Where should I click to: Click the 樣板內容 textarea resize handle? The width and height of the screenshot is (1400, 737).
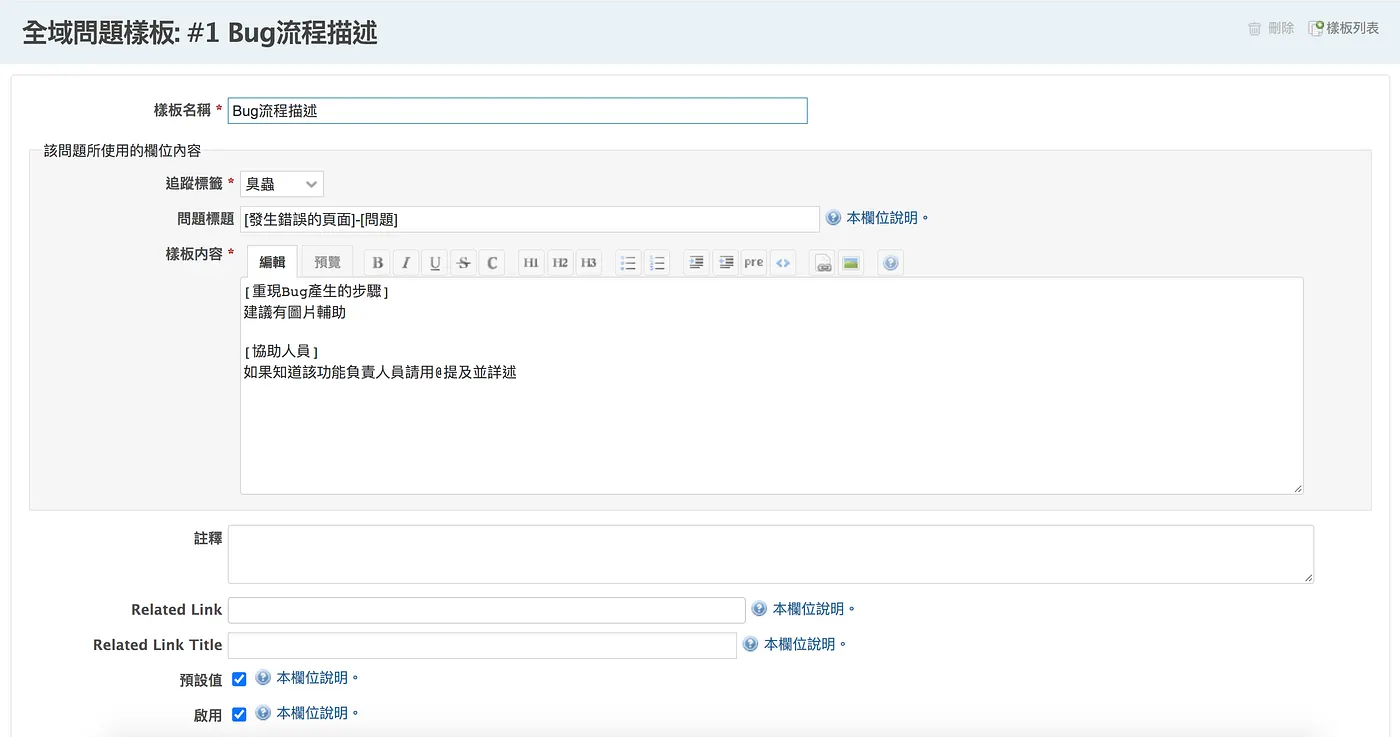point(1298,488)
